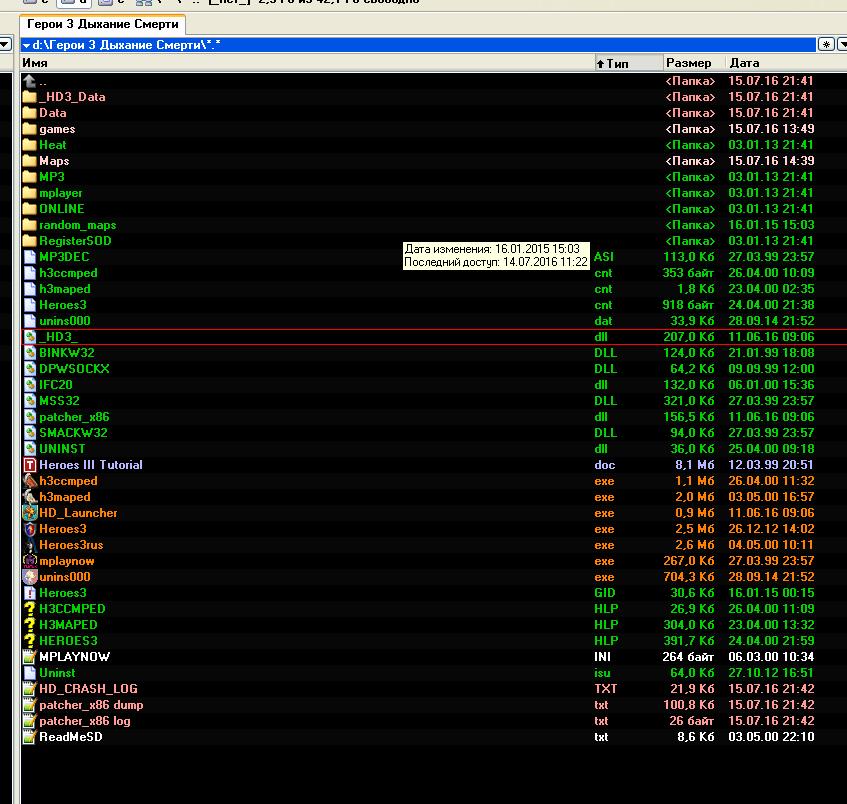The image size is (847, 804).
Task: Click the MP3DEC file icon
Action: tap(30, 257)
